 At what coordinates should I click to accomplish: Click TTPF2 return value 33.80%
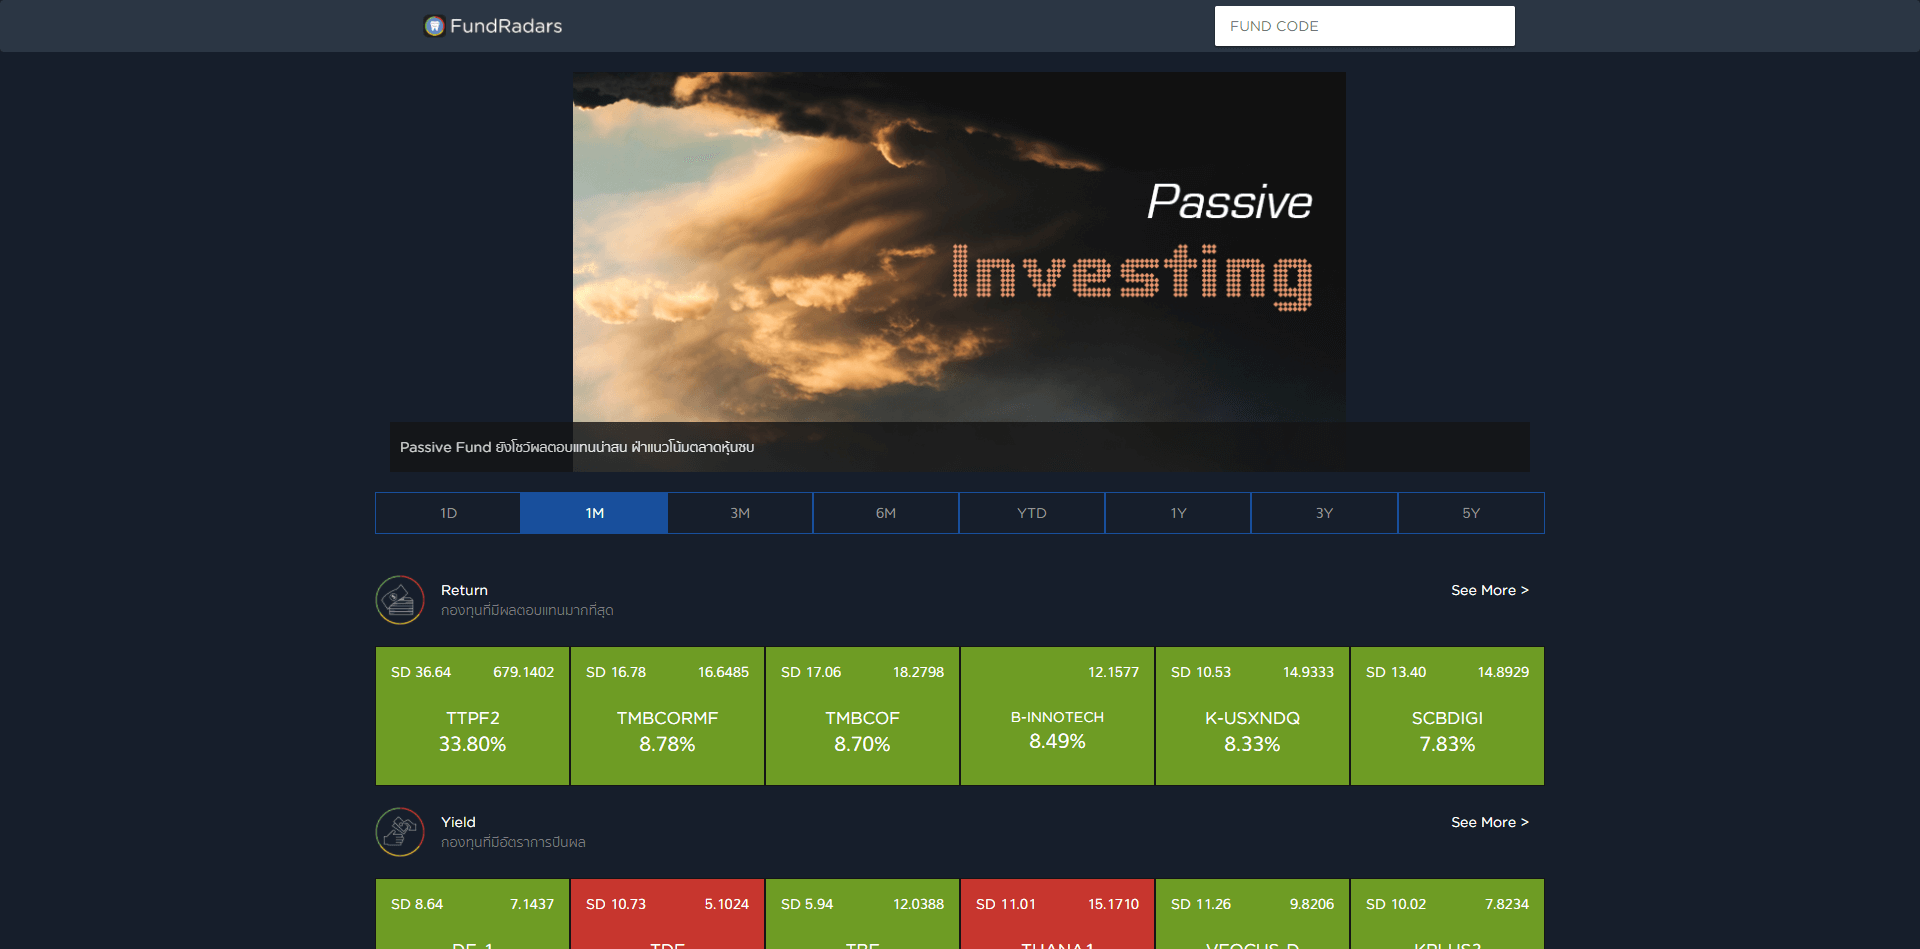[472, 744]
